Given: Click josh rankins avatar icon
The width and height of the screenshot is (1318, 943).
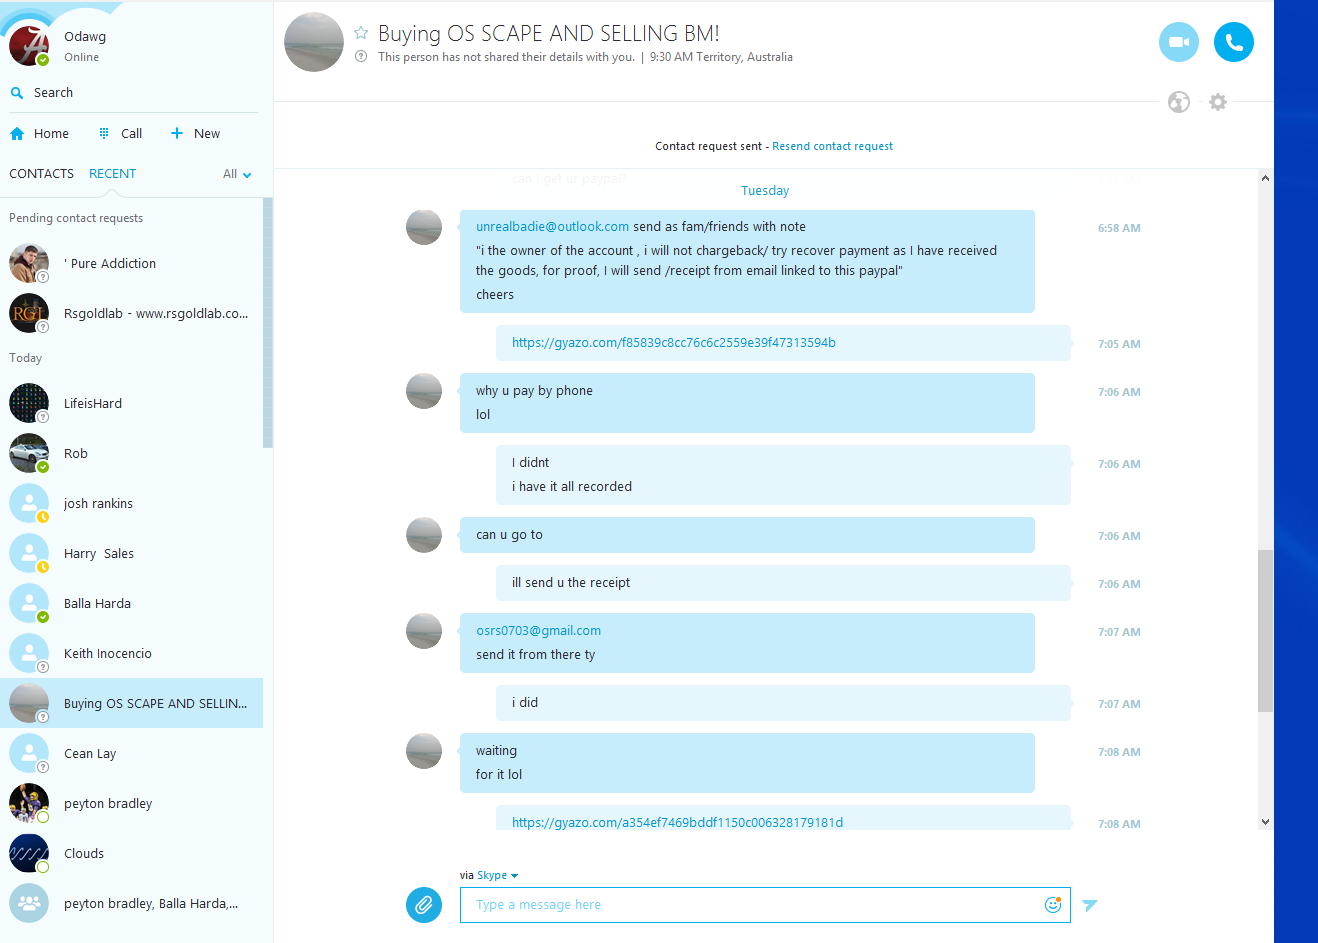Looking at the screenshot, I should (x=29, y=503).
